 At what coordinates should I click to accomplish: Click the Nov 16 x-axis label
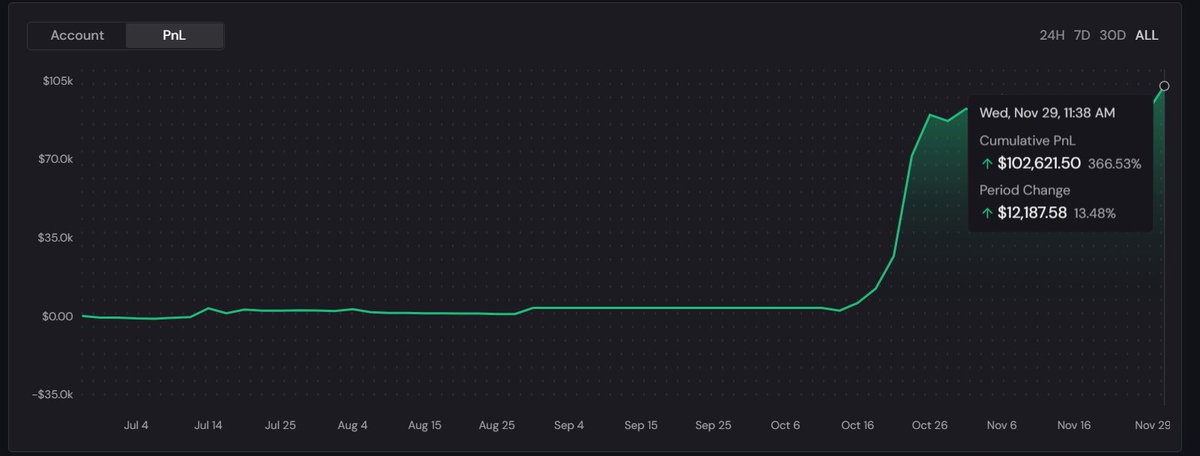click(1074, 425)
